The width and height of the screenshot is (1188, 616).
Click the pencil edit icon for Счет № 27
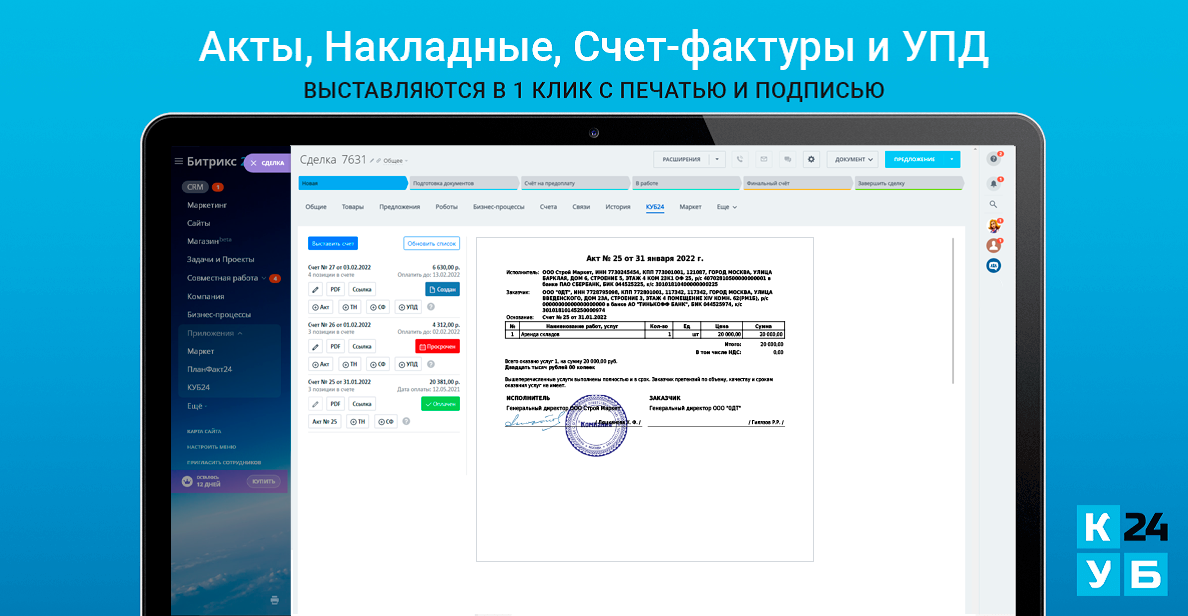coord(315,289)
